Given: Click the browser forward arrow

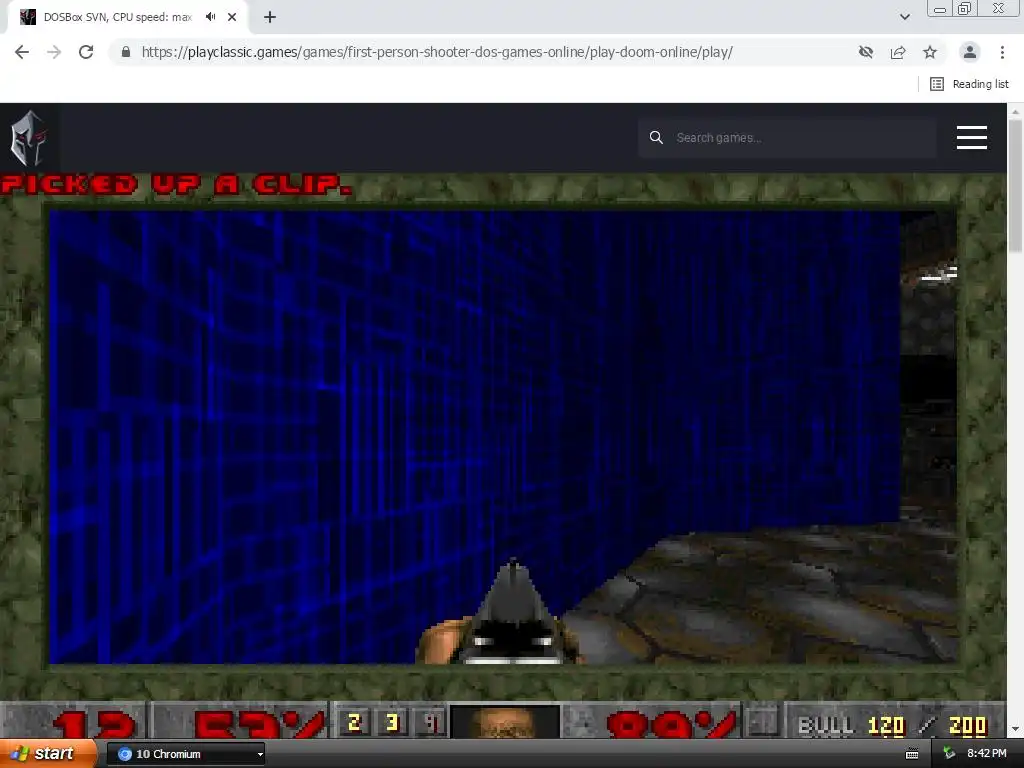Looking at the screenshot, I should (x=54, y=52).
